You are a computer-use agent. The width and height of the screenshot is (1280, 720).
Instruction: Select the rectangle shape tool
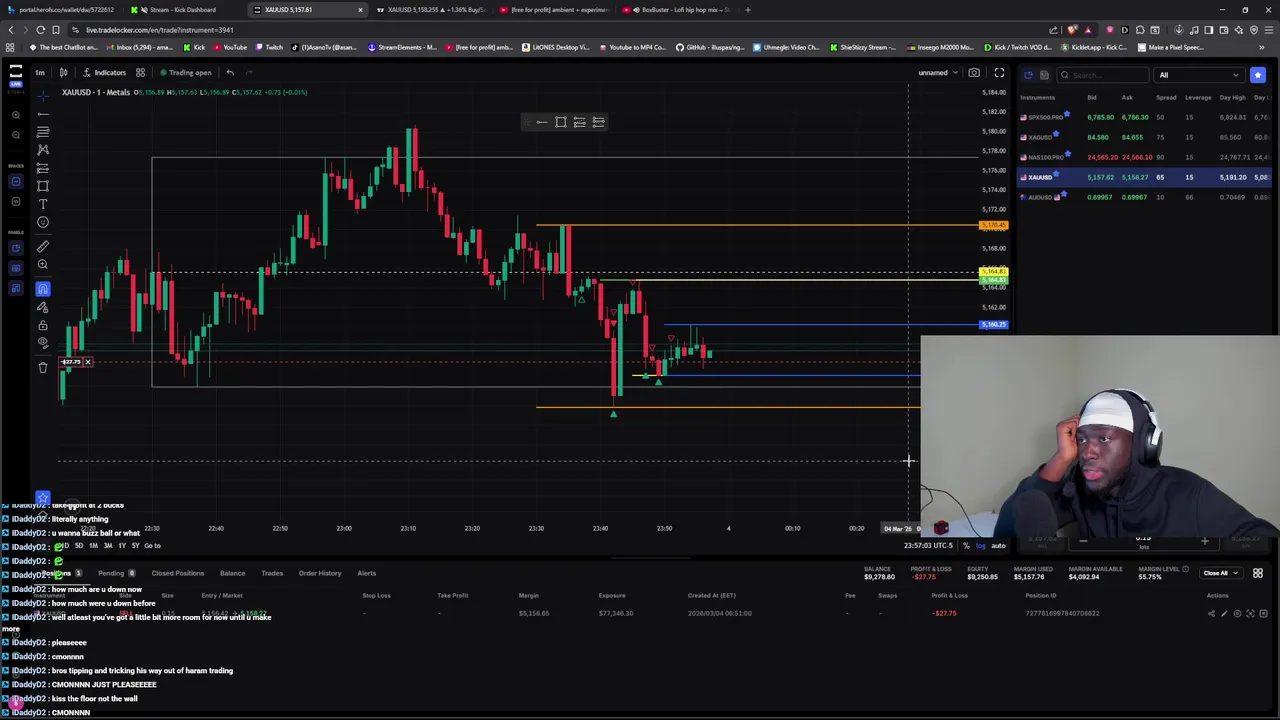[x=43, y=186]
